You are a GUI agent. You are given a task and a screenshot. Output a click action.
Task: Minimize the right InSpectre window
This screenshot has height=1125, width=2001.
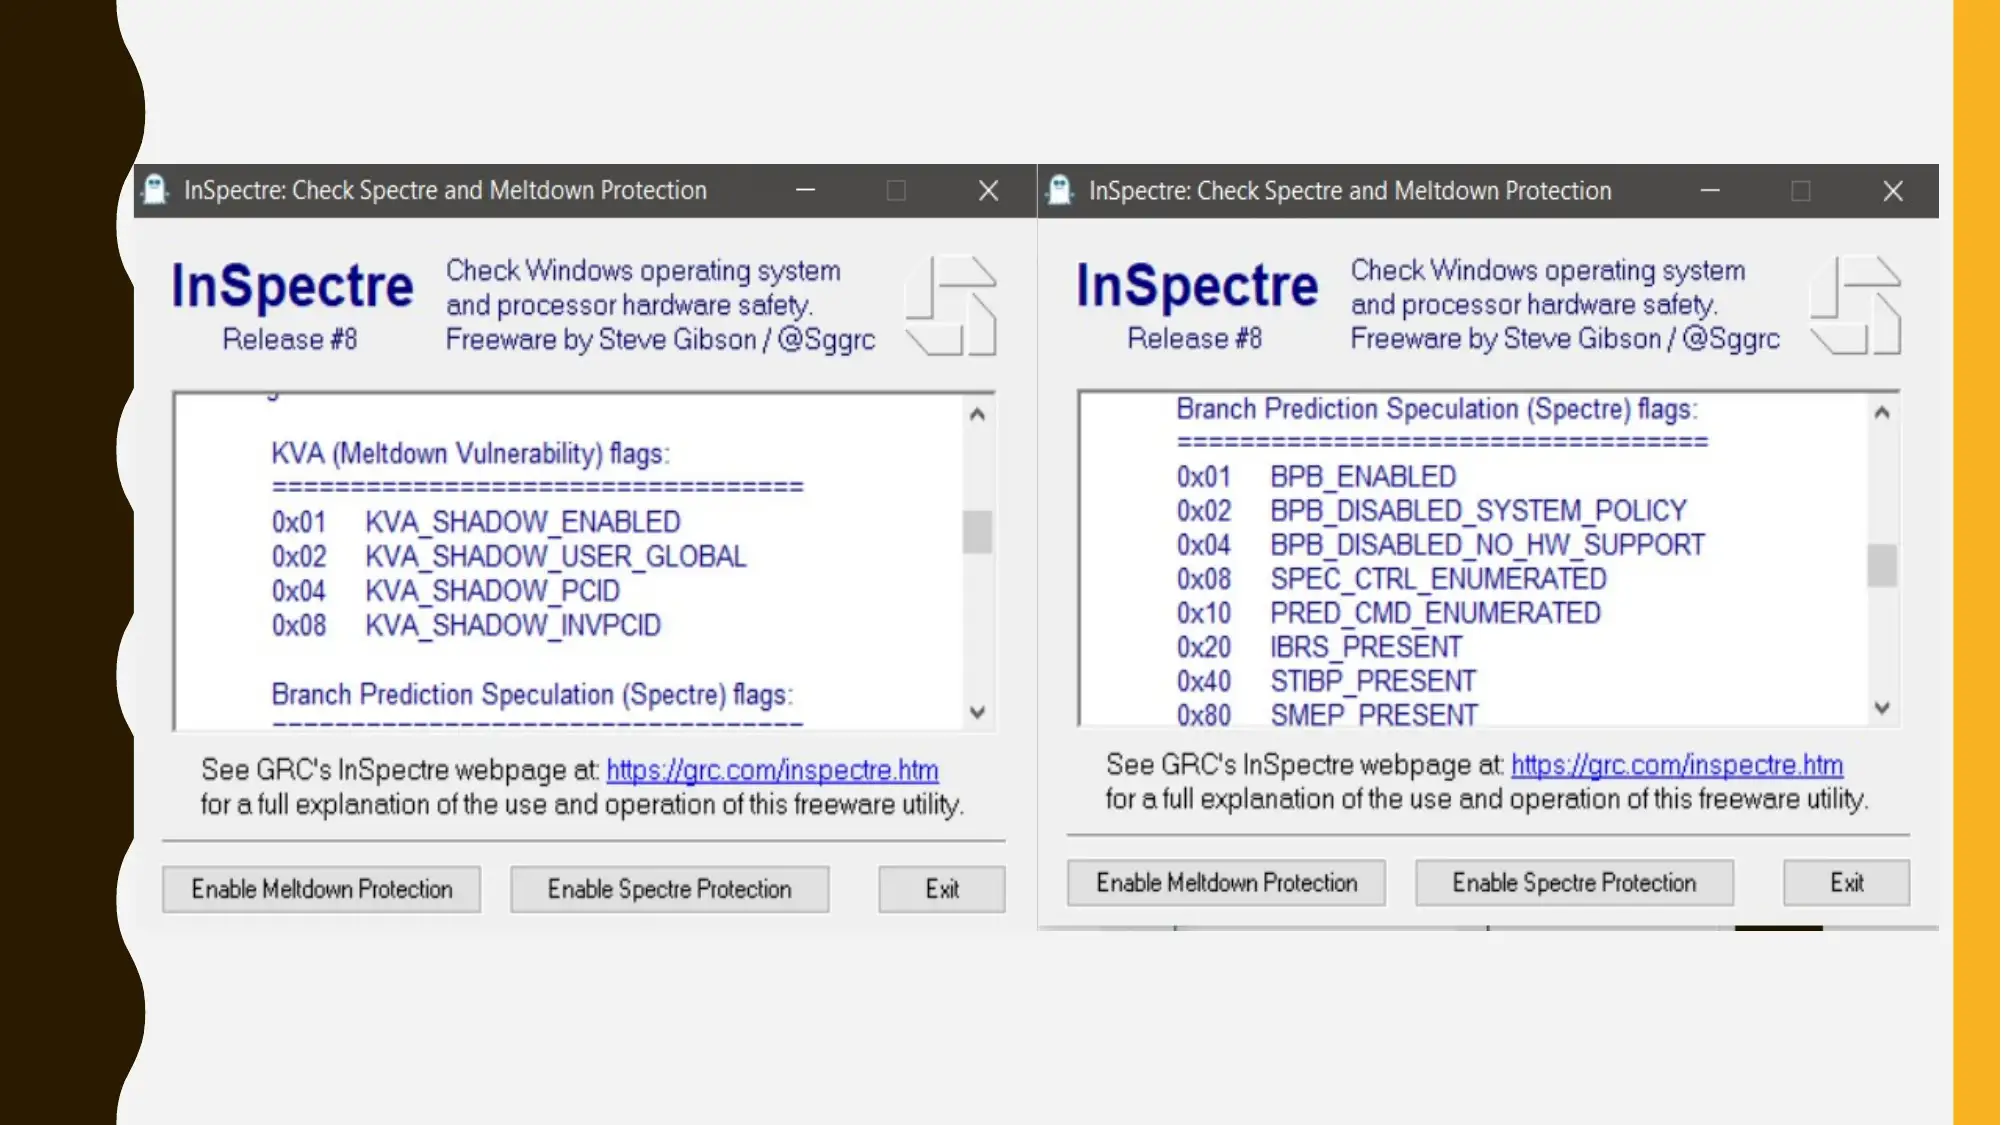[1710, 190]
